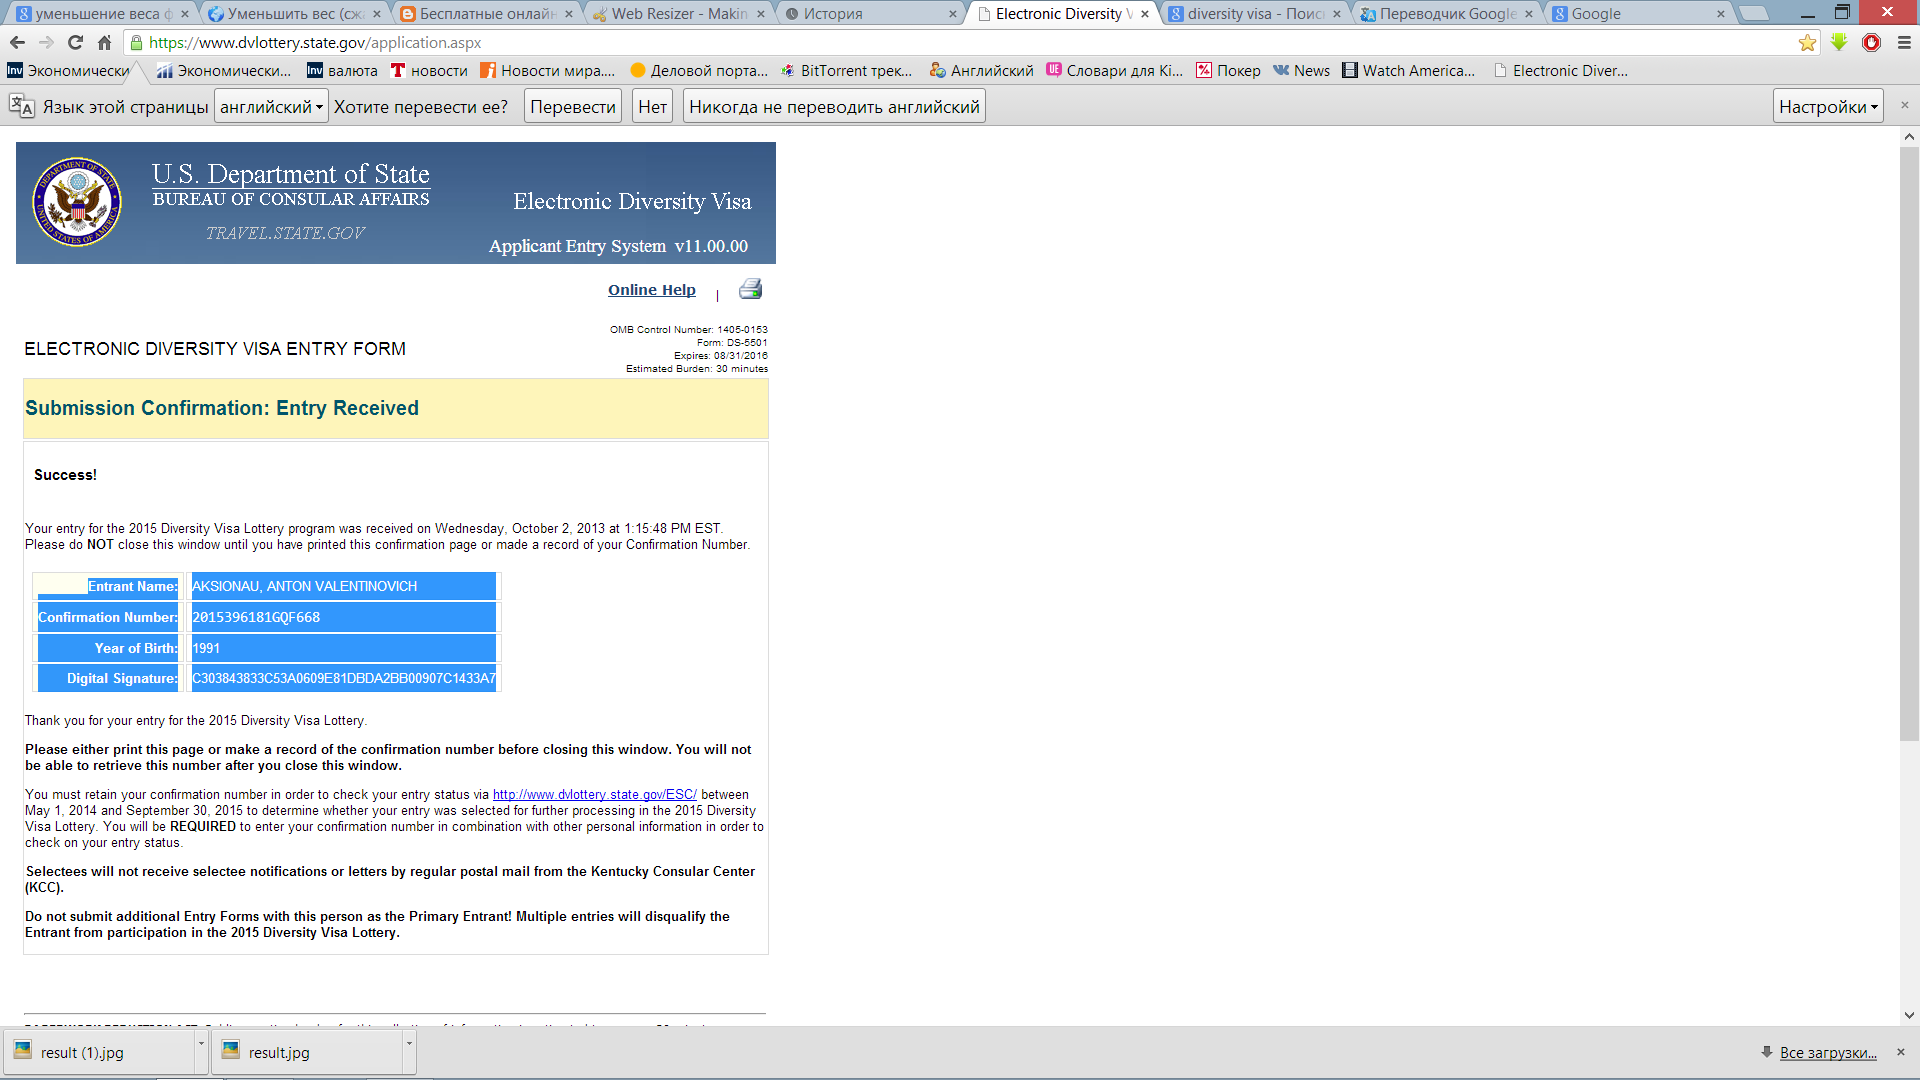Viewport: 1920px width, 1080px height.
Task: Close the 'Electronic Diversity' tab
Action: tap(1145, 14)
